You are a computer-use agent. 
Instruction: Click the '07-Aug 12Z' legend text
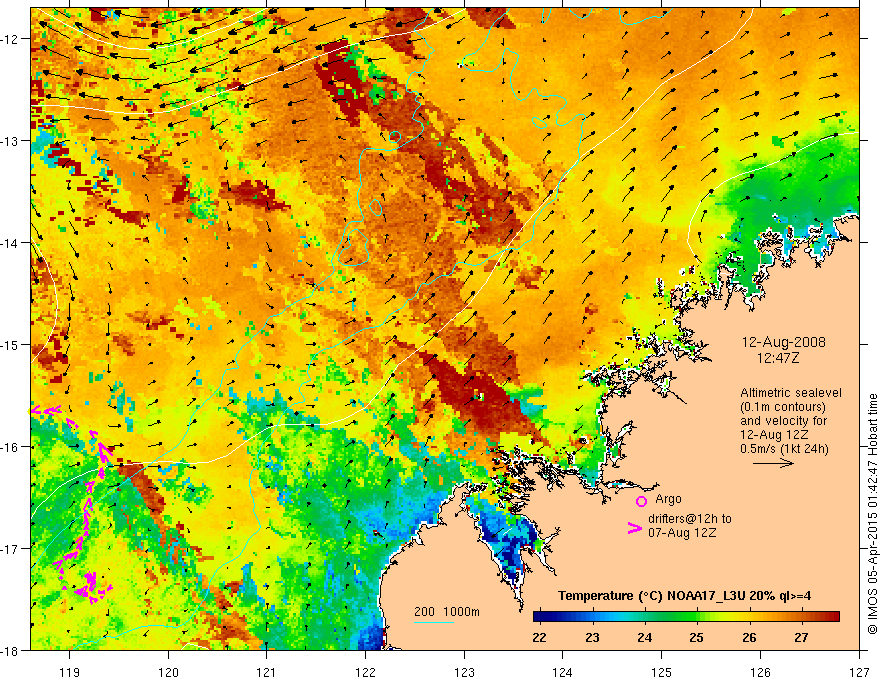tap(682, 532)
